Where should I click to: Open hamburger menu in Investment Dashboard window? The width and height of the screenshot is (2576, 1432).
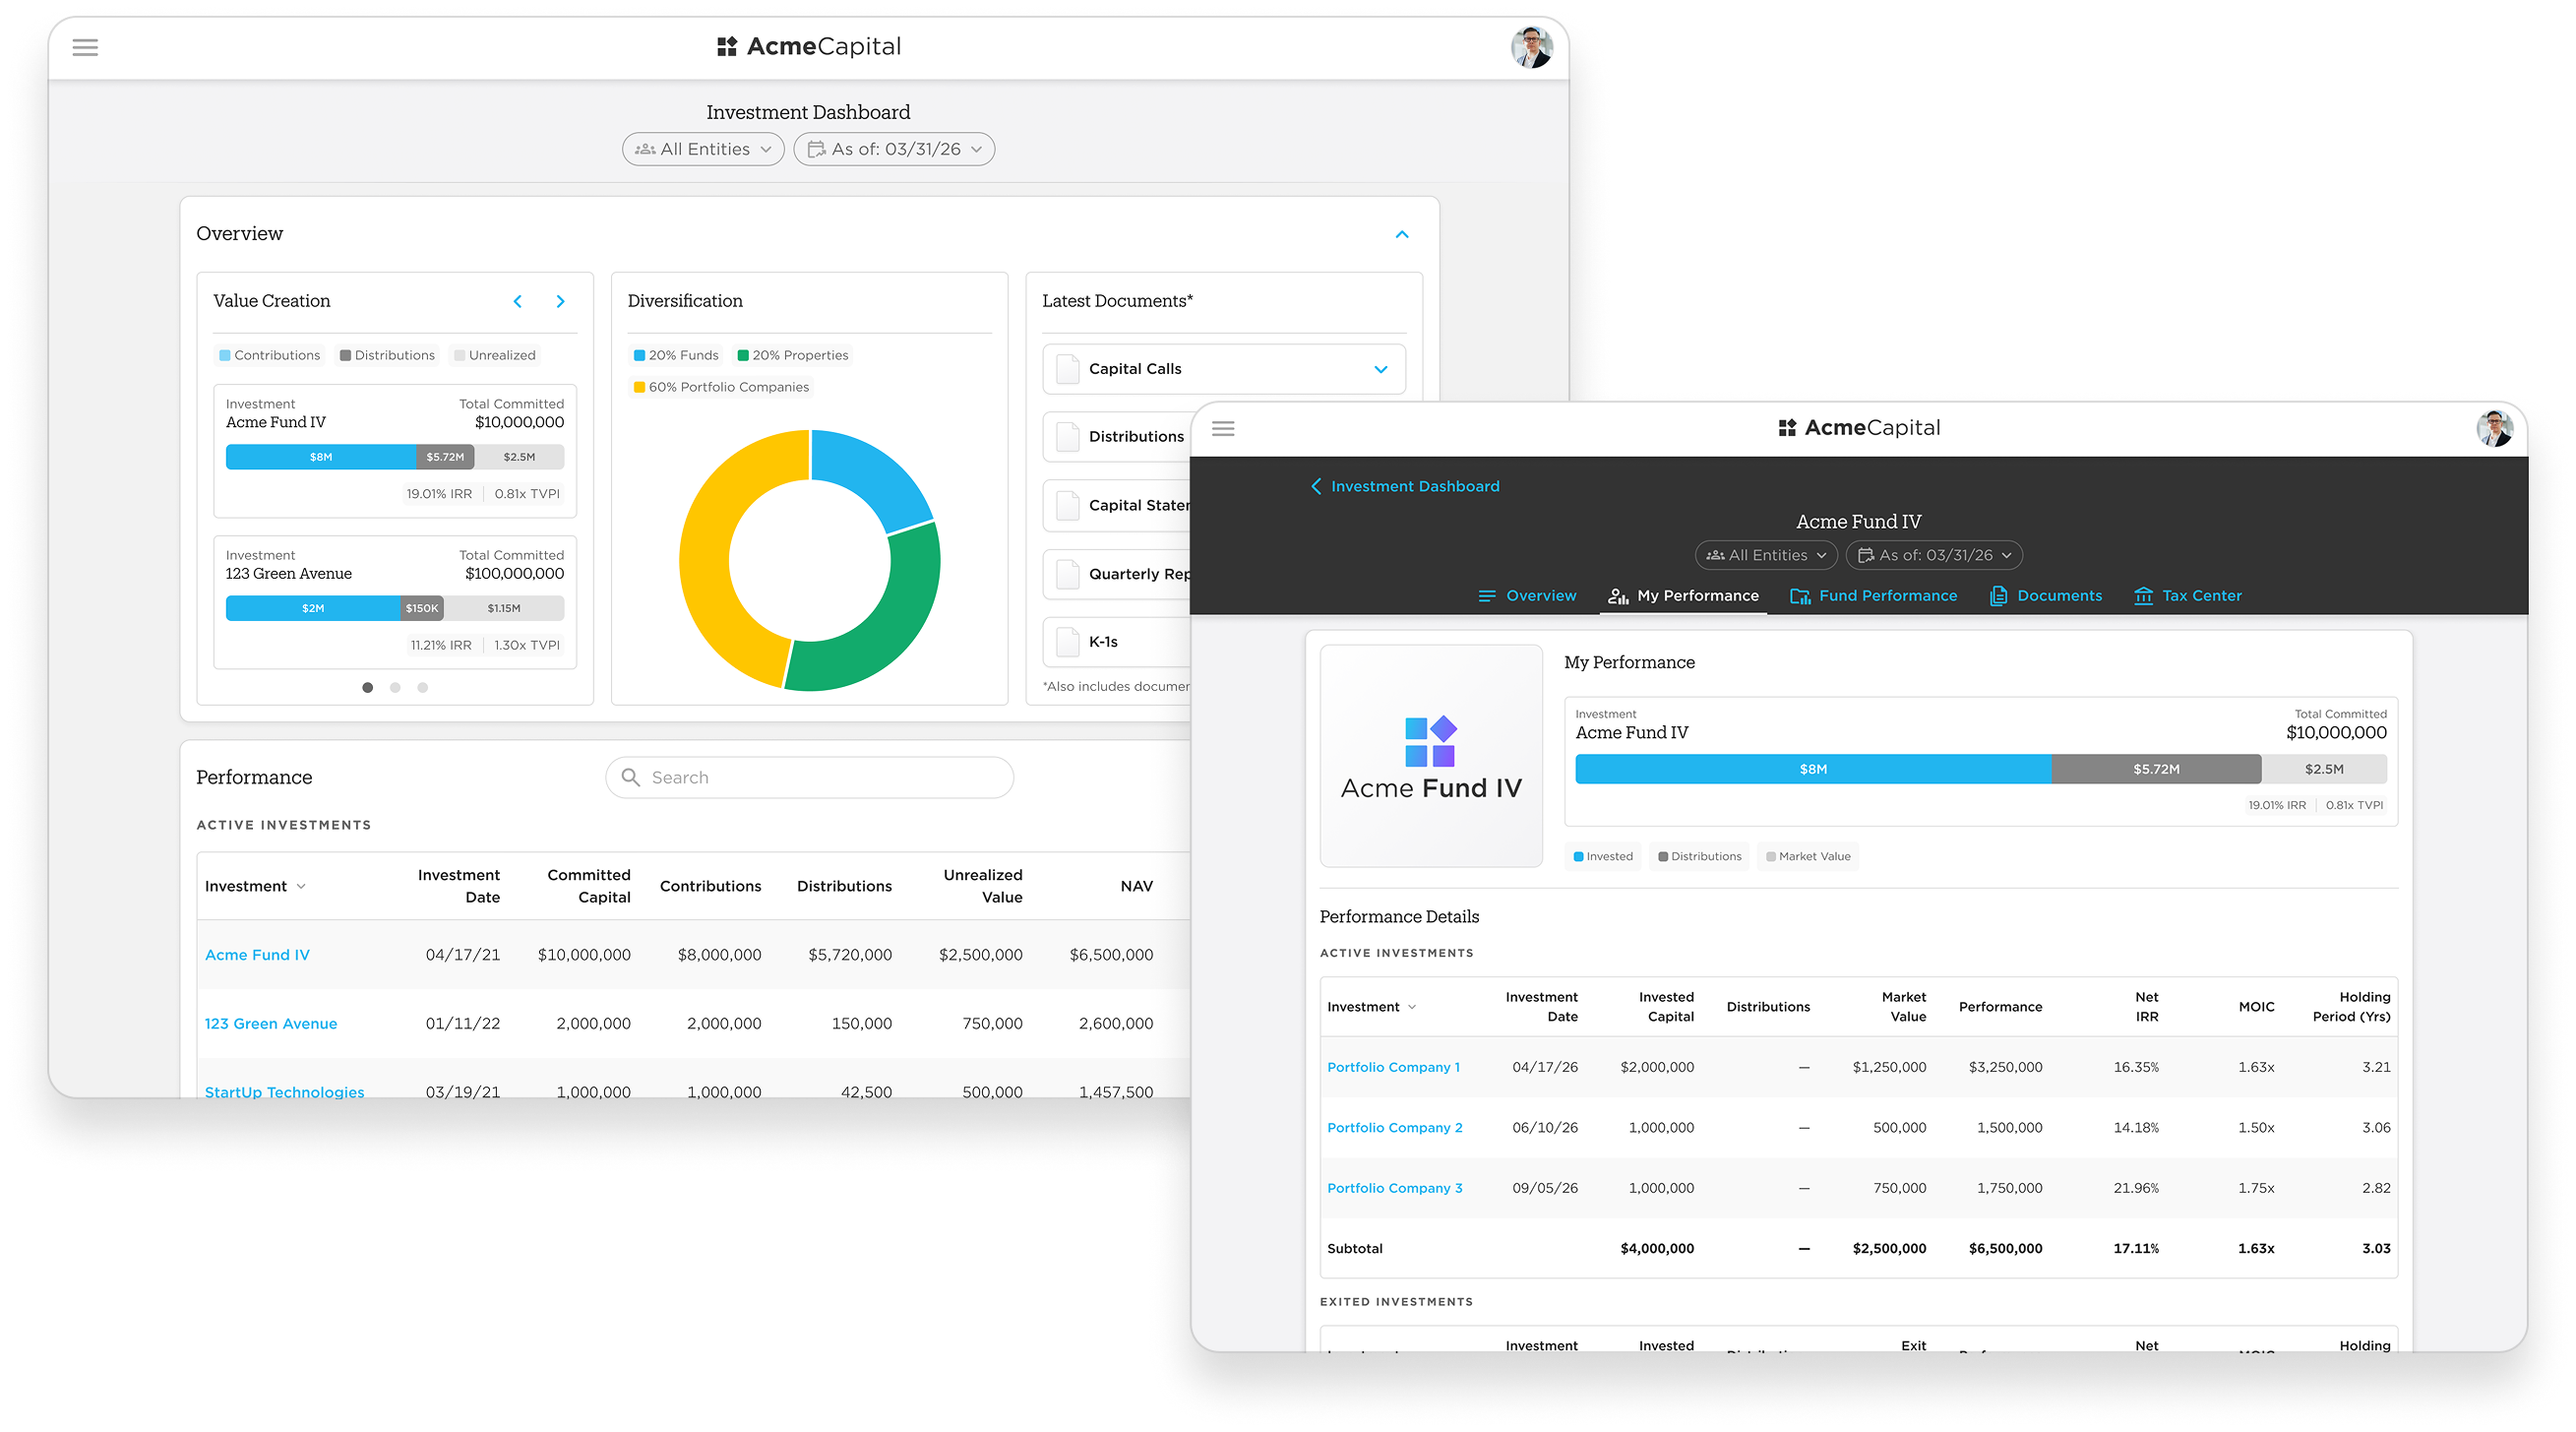pos(85,47)
